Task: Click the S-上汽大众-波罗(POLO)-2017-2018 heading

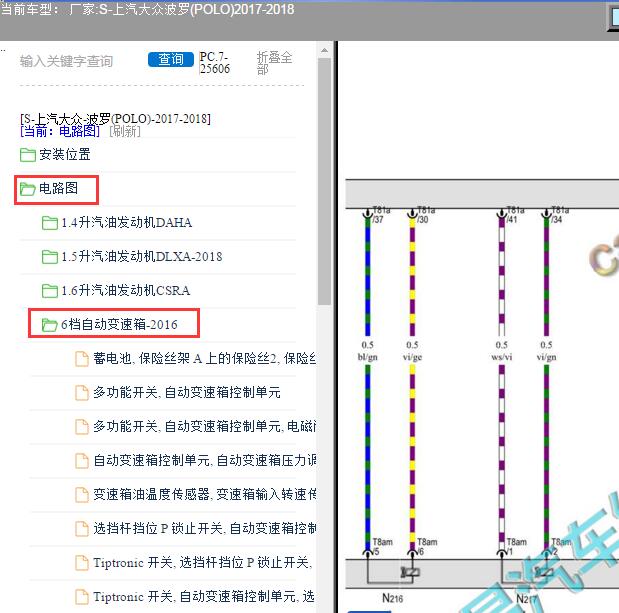Action: pos(115,118)
